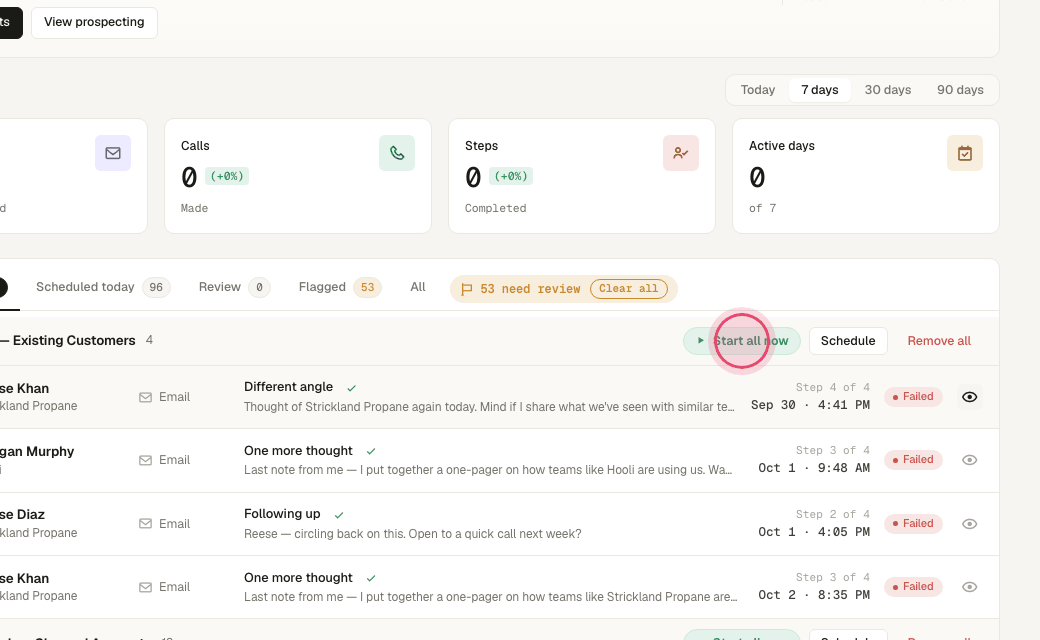Click the person-check icon on Steps card
This screenshot has height=640, width=1040.
point(681,153)
